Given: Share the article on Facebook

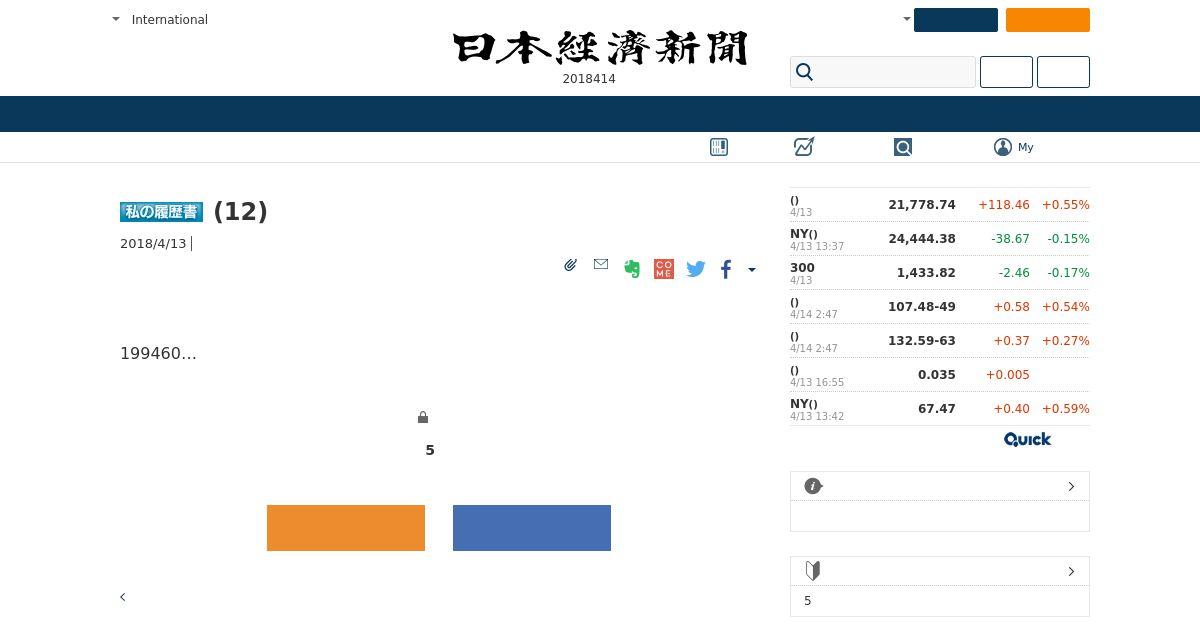Looking at the screenshot, I should click(x=726, y=269).
